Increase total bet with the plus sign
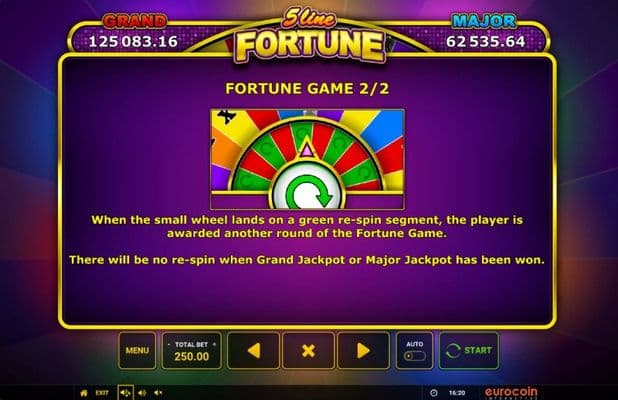Screen dimensions: 618x400 [x=214, y=344]
